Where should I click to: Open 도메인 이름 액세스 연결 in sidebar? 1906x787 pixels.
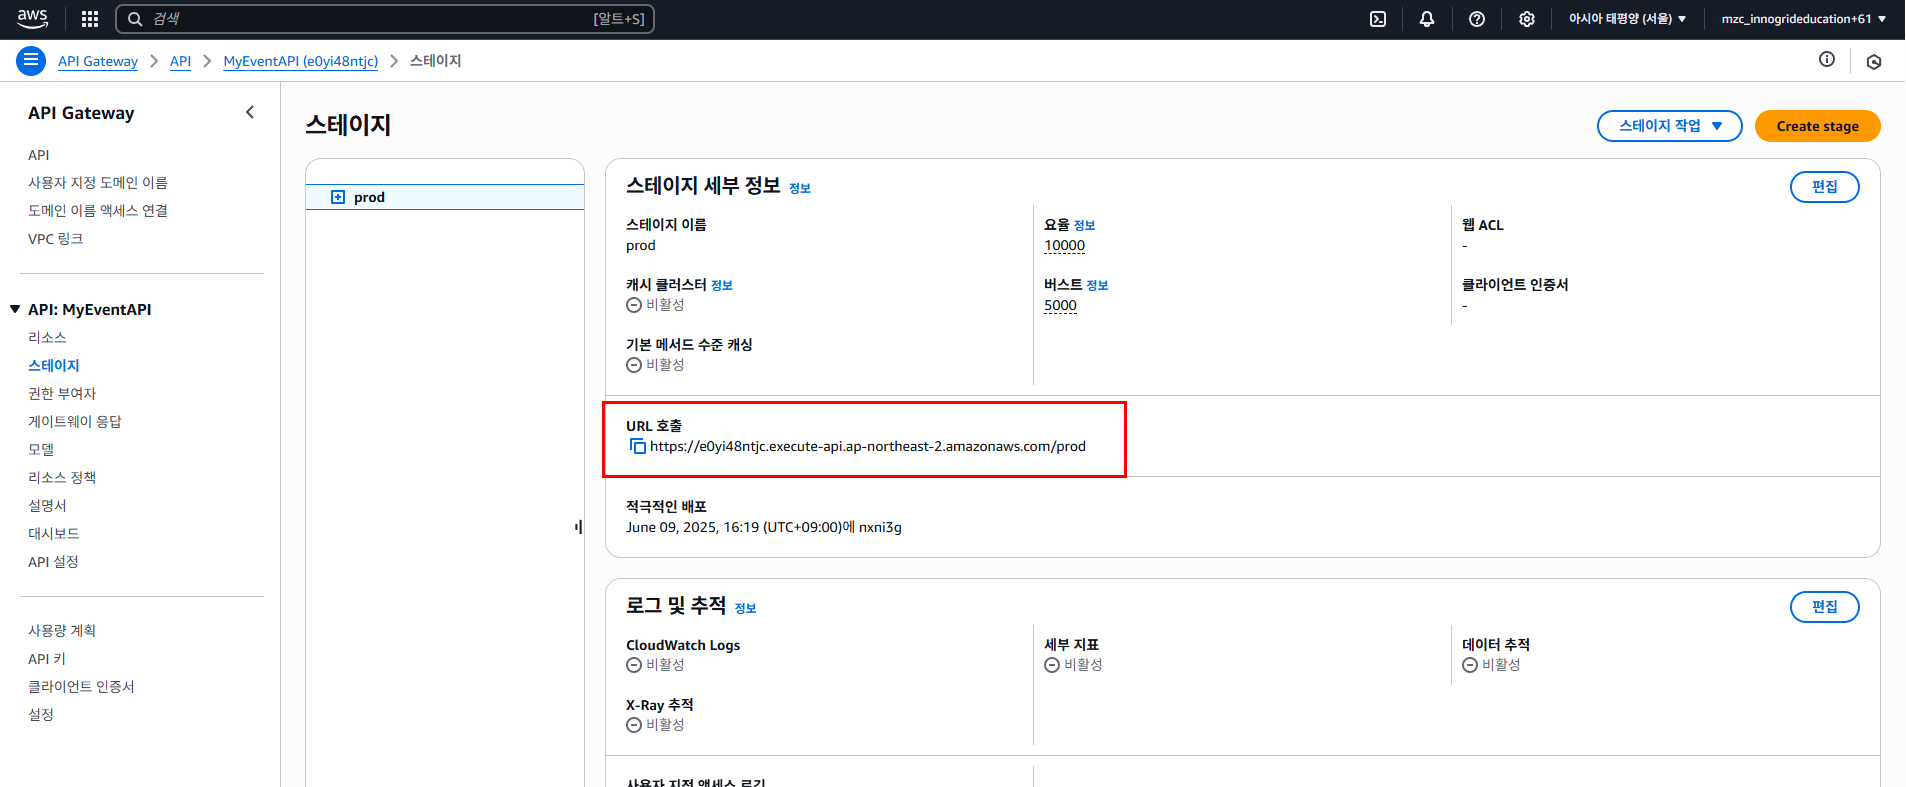pos(98,211)
